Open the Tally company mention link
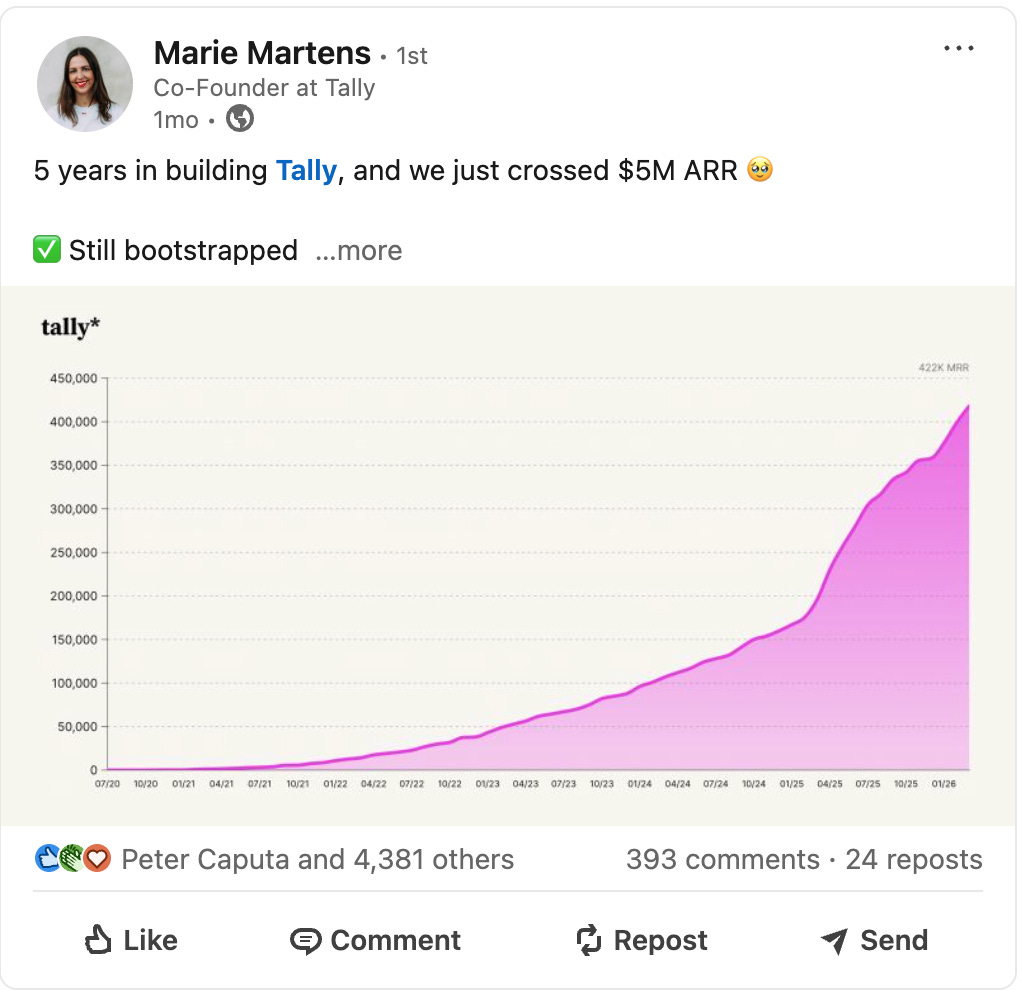The width and height of the screenshot is (1022, 1000). tap(306, 171)
